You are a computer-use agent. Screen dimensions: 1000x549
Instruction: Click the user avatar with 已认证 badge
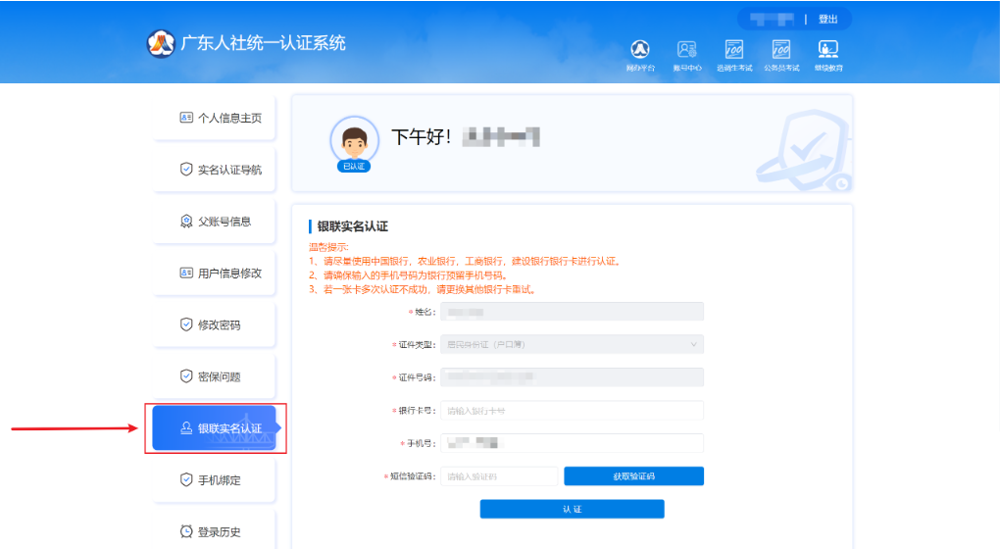pyautogui.click(x=355, y=143)
